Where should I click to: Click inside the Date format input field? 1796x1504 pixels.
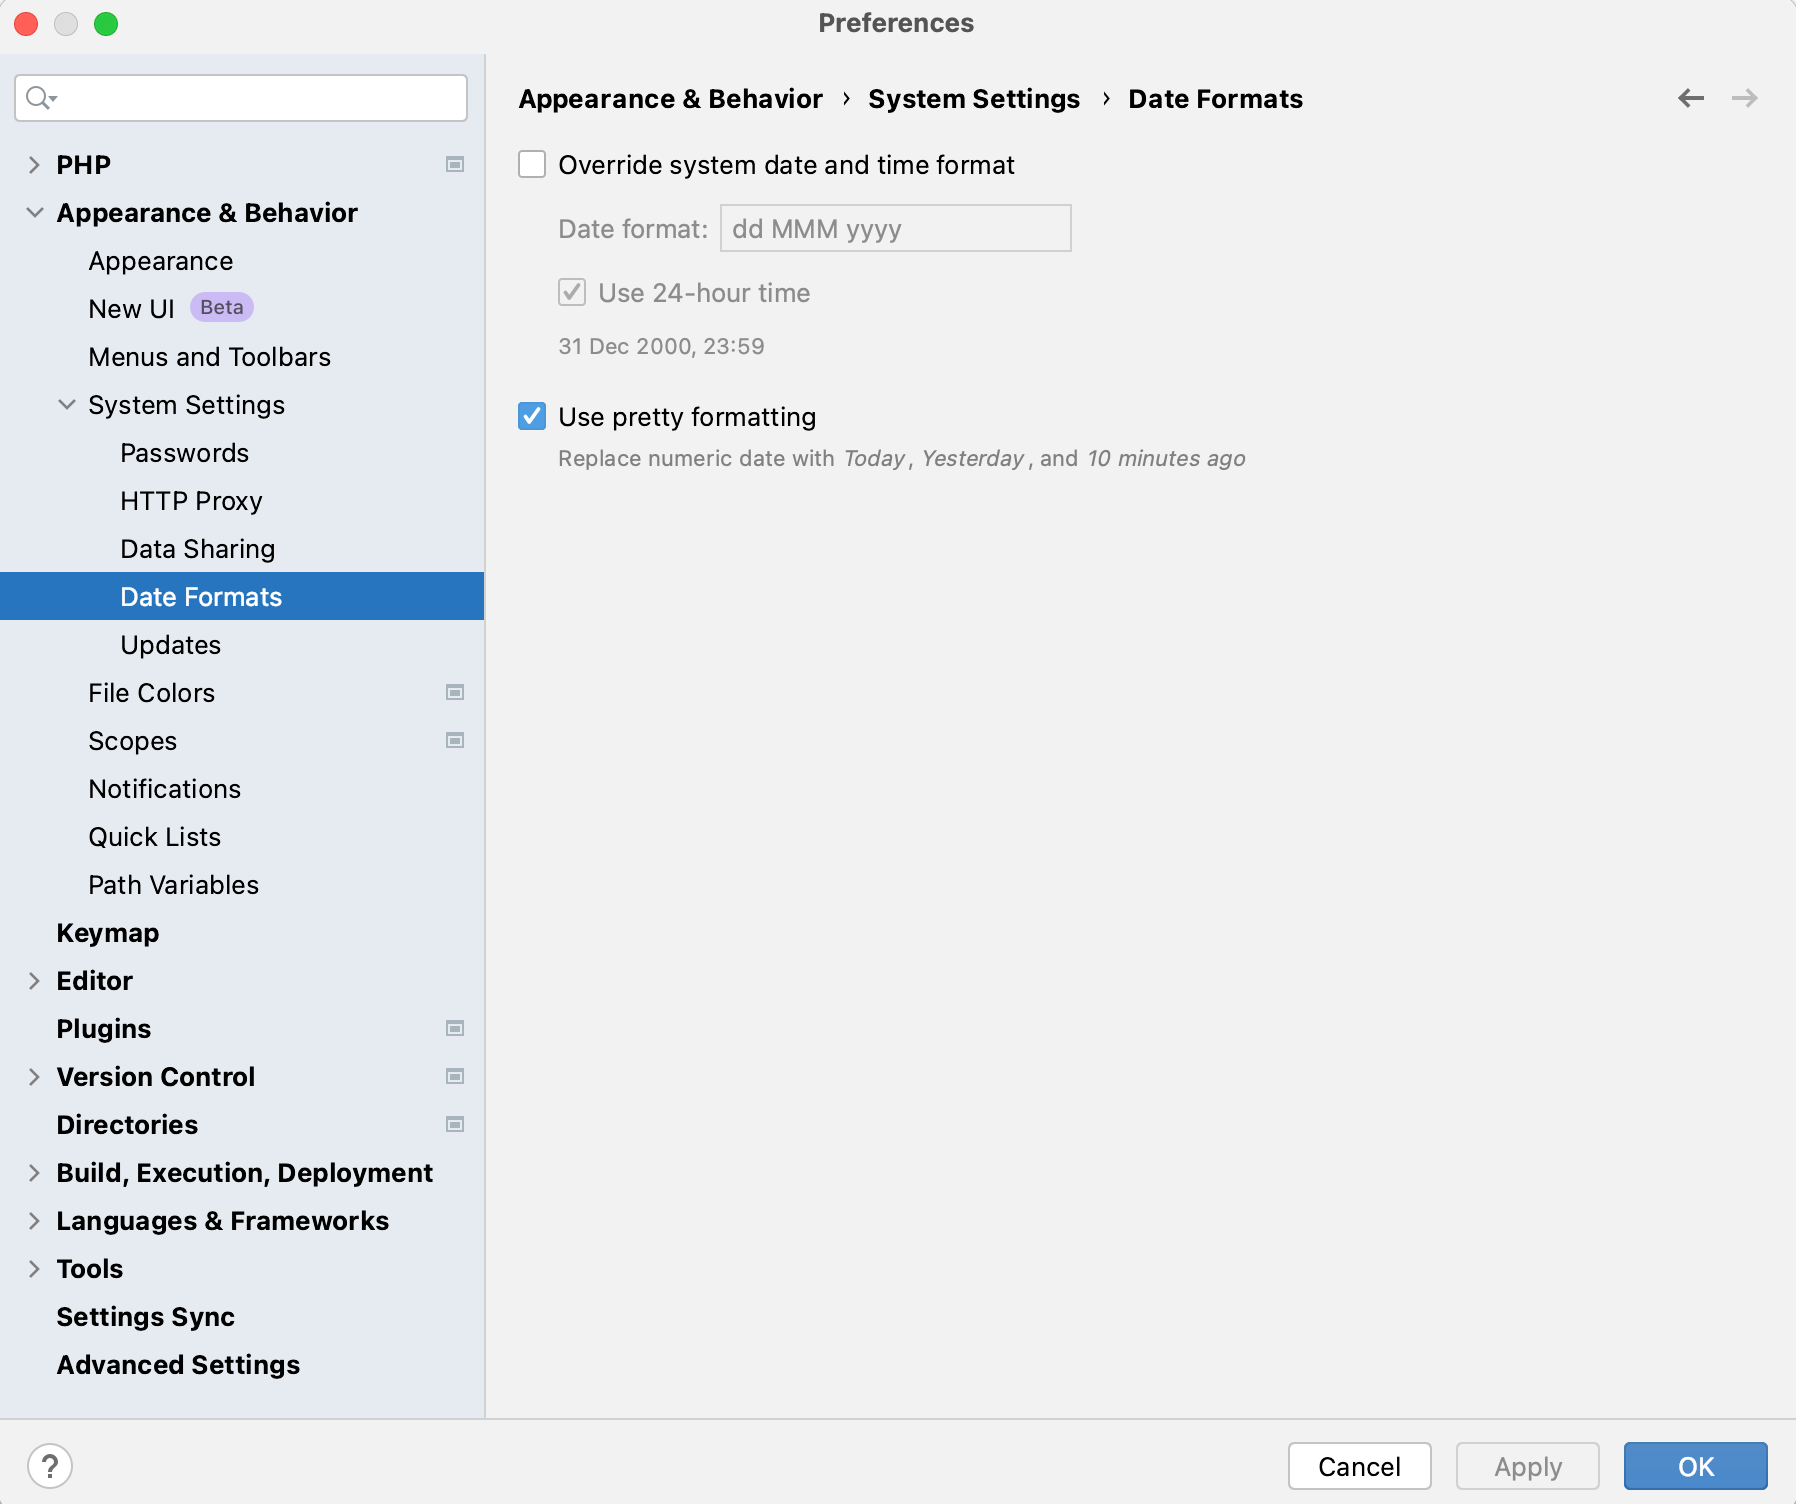[895, 228]
